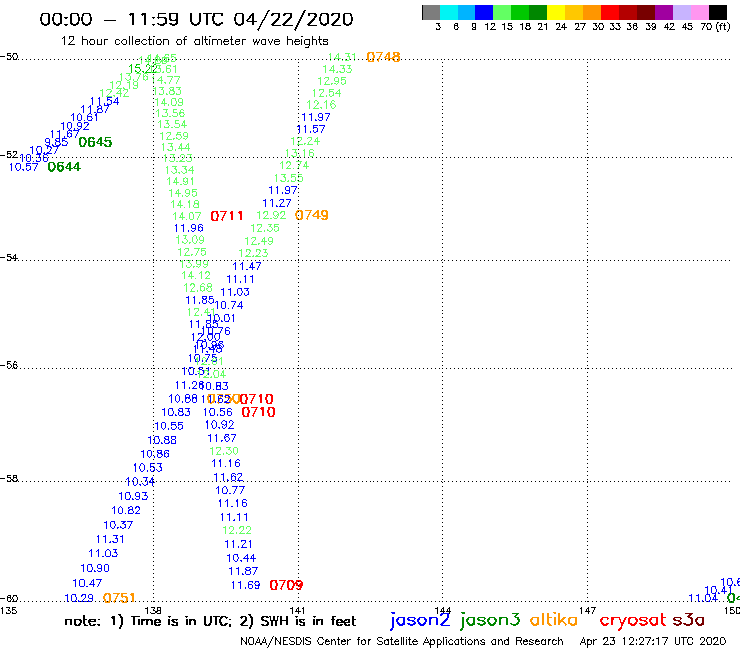740x650 pixels.
Task: Click the gray swatch in the color legend
Action: point(431,12)
